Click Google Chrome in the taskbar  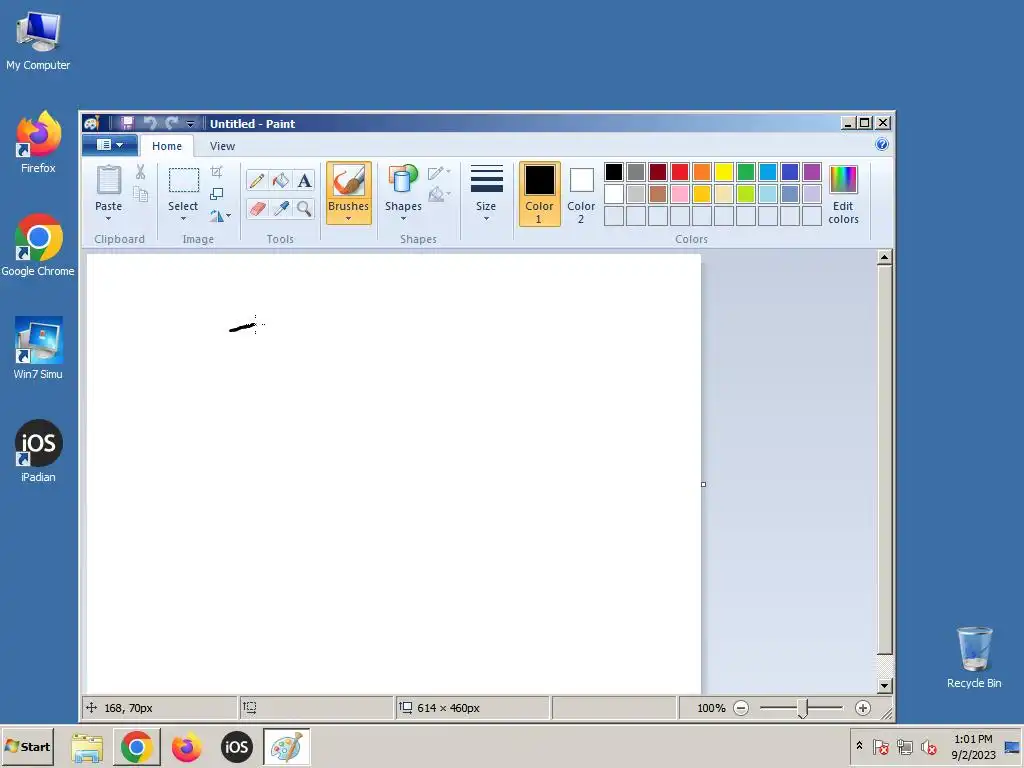[136, 746]
